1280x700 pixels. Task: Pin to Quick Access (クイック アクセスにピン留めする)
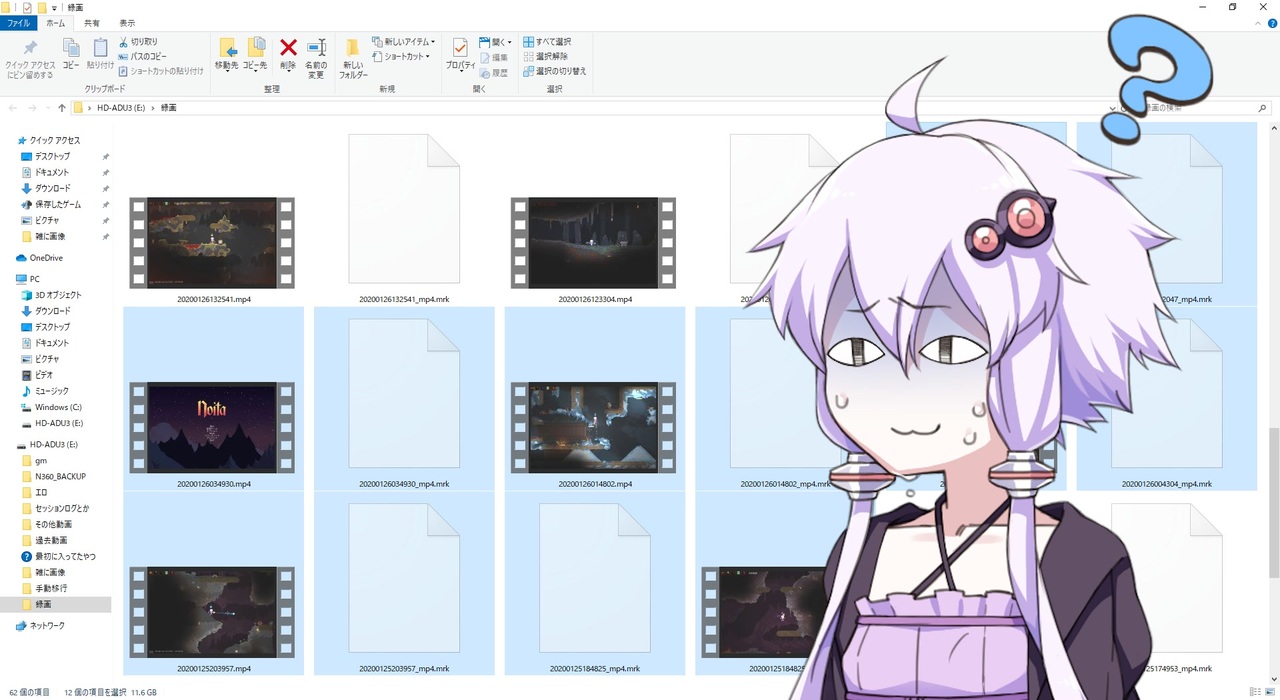[x=30, y=59]
